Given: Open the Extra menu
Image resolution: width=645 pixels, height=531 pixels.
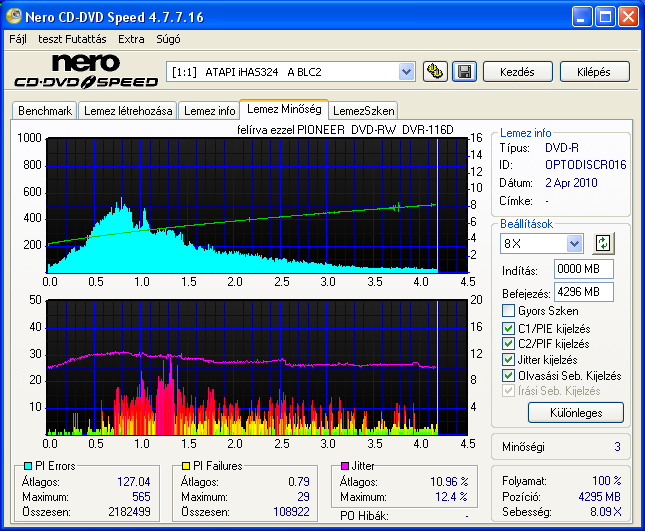Looking at the screenshot, I should (131, 39).
